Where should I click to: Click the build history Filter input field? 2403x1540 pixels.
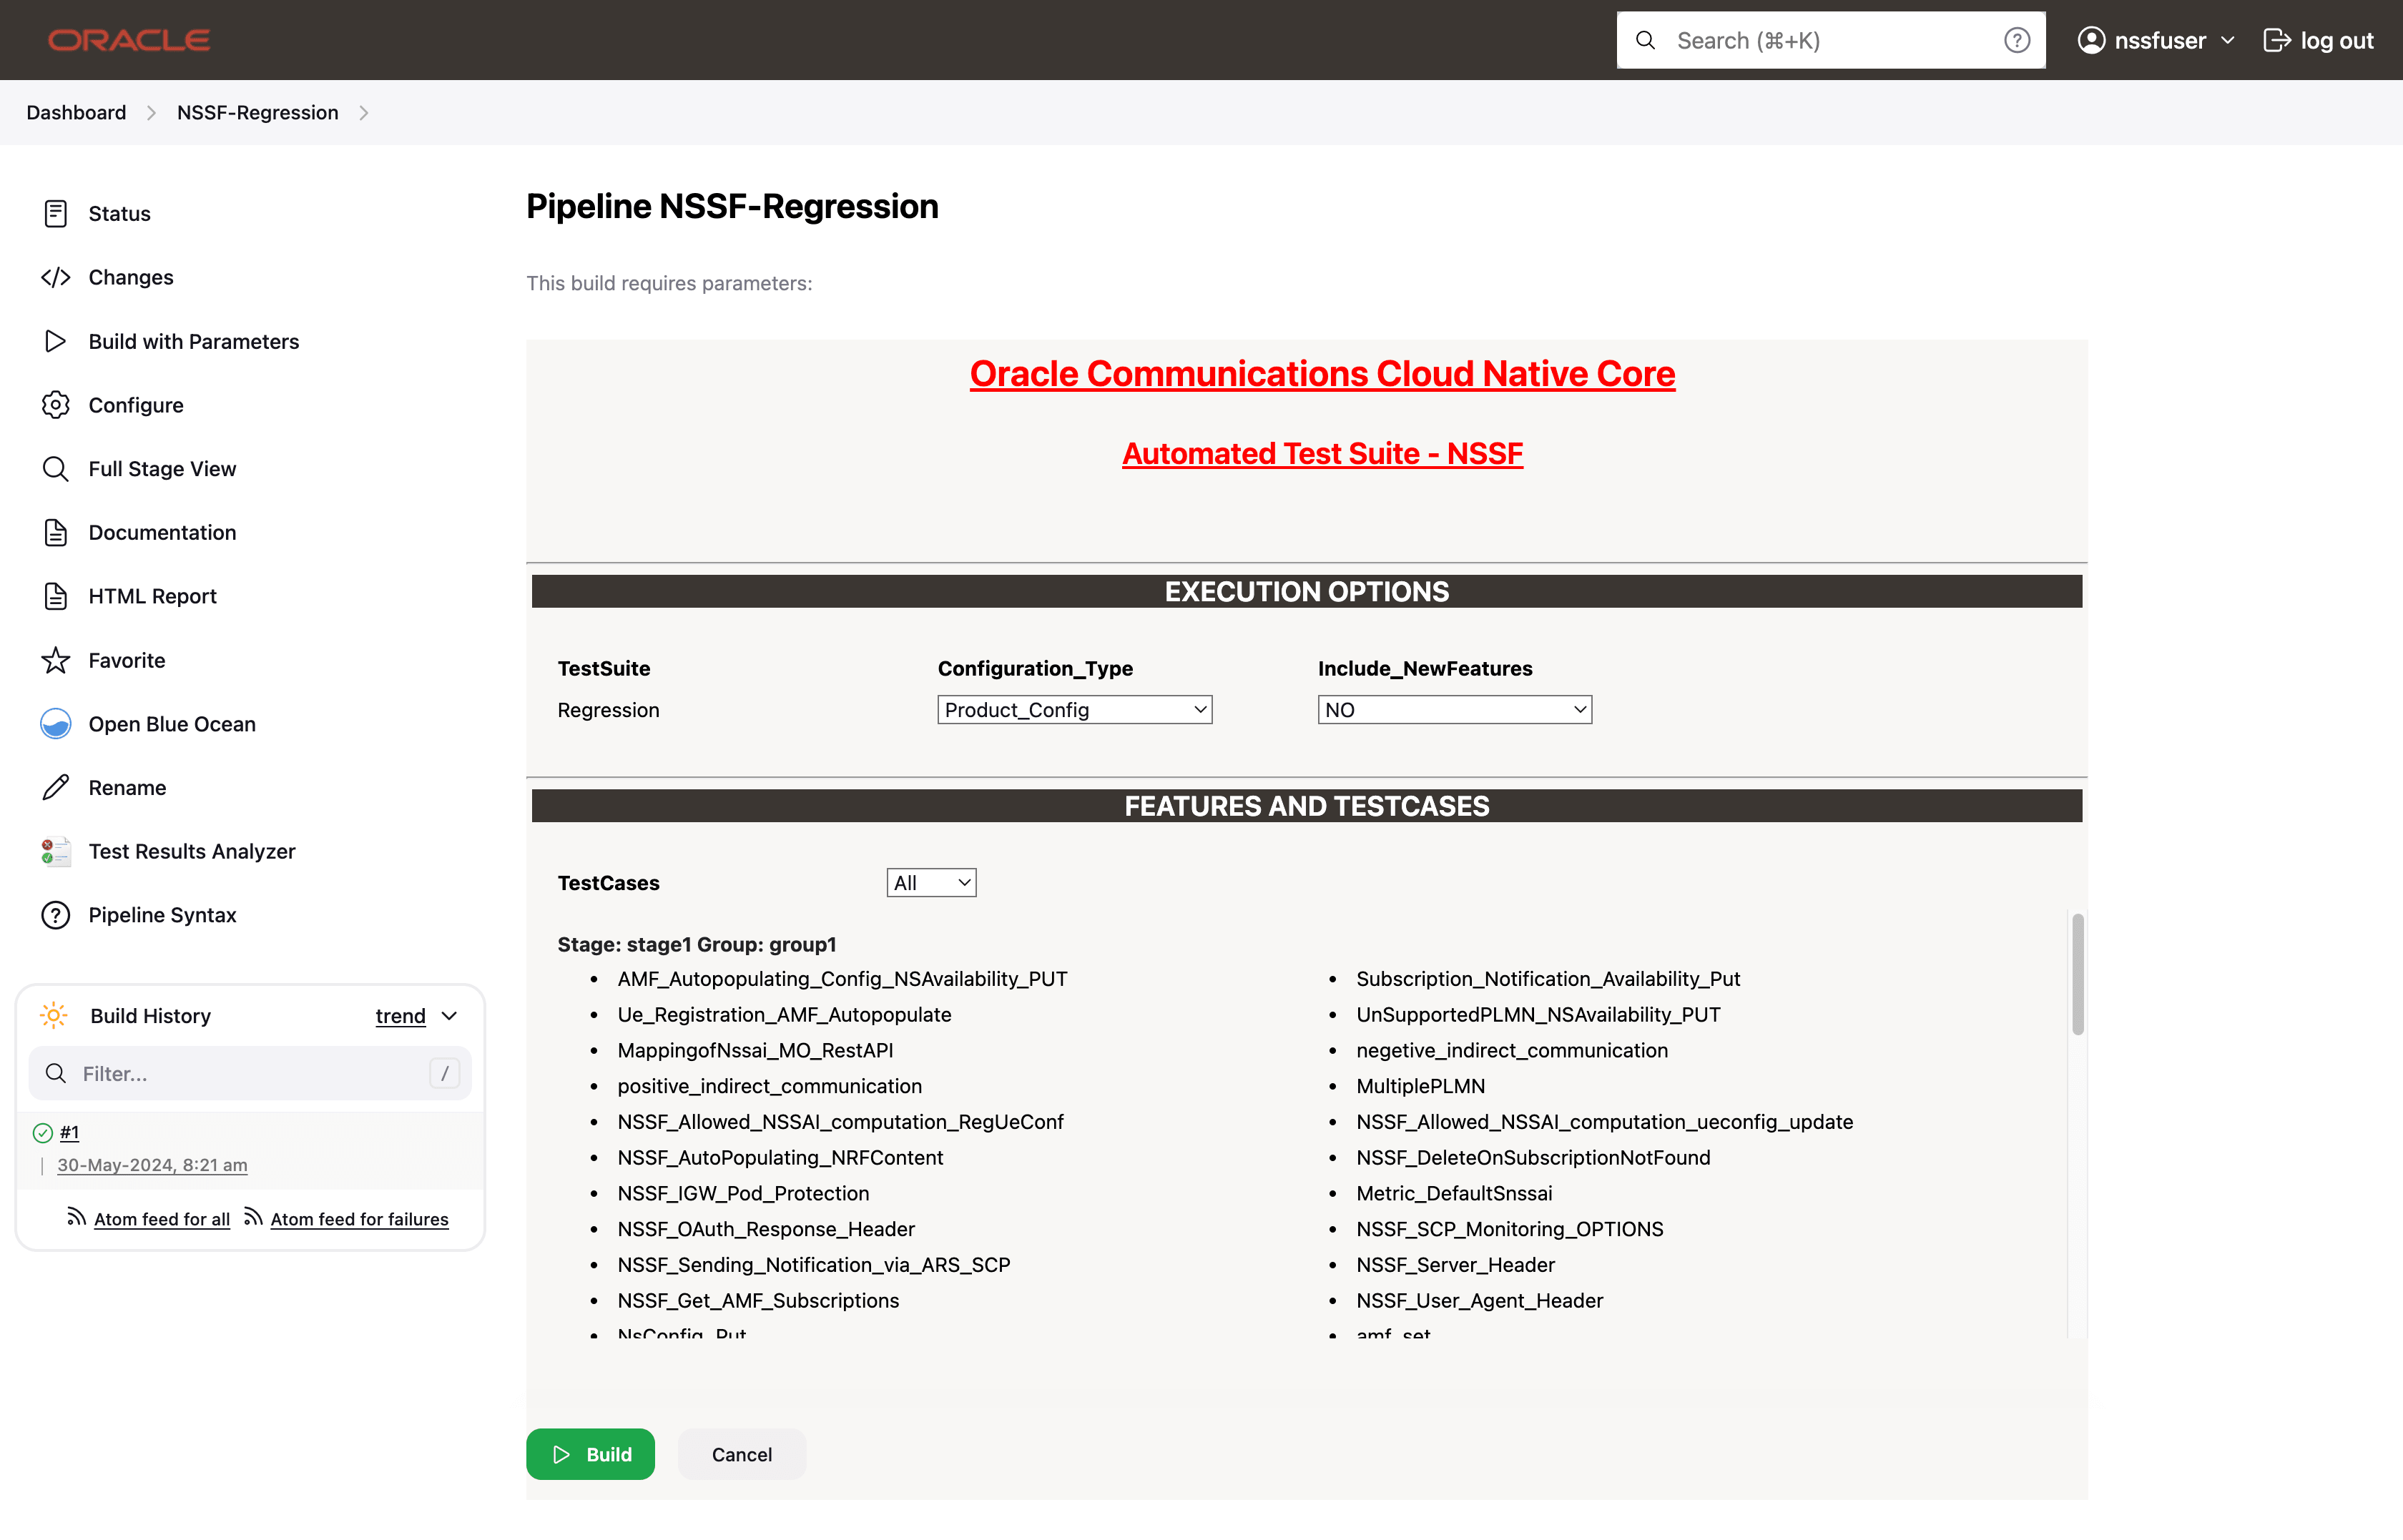pyautogui.click(x=250, y=1073)
